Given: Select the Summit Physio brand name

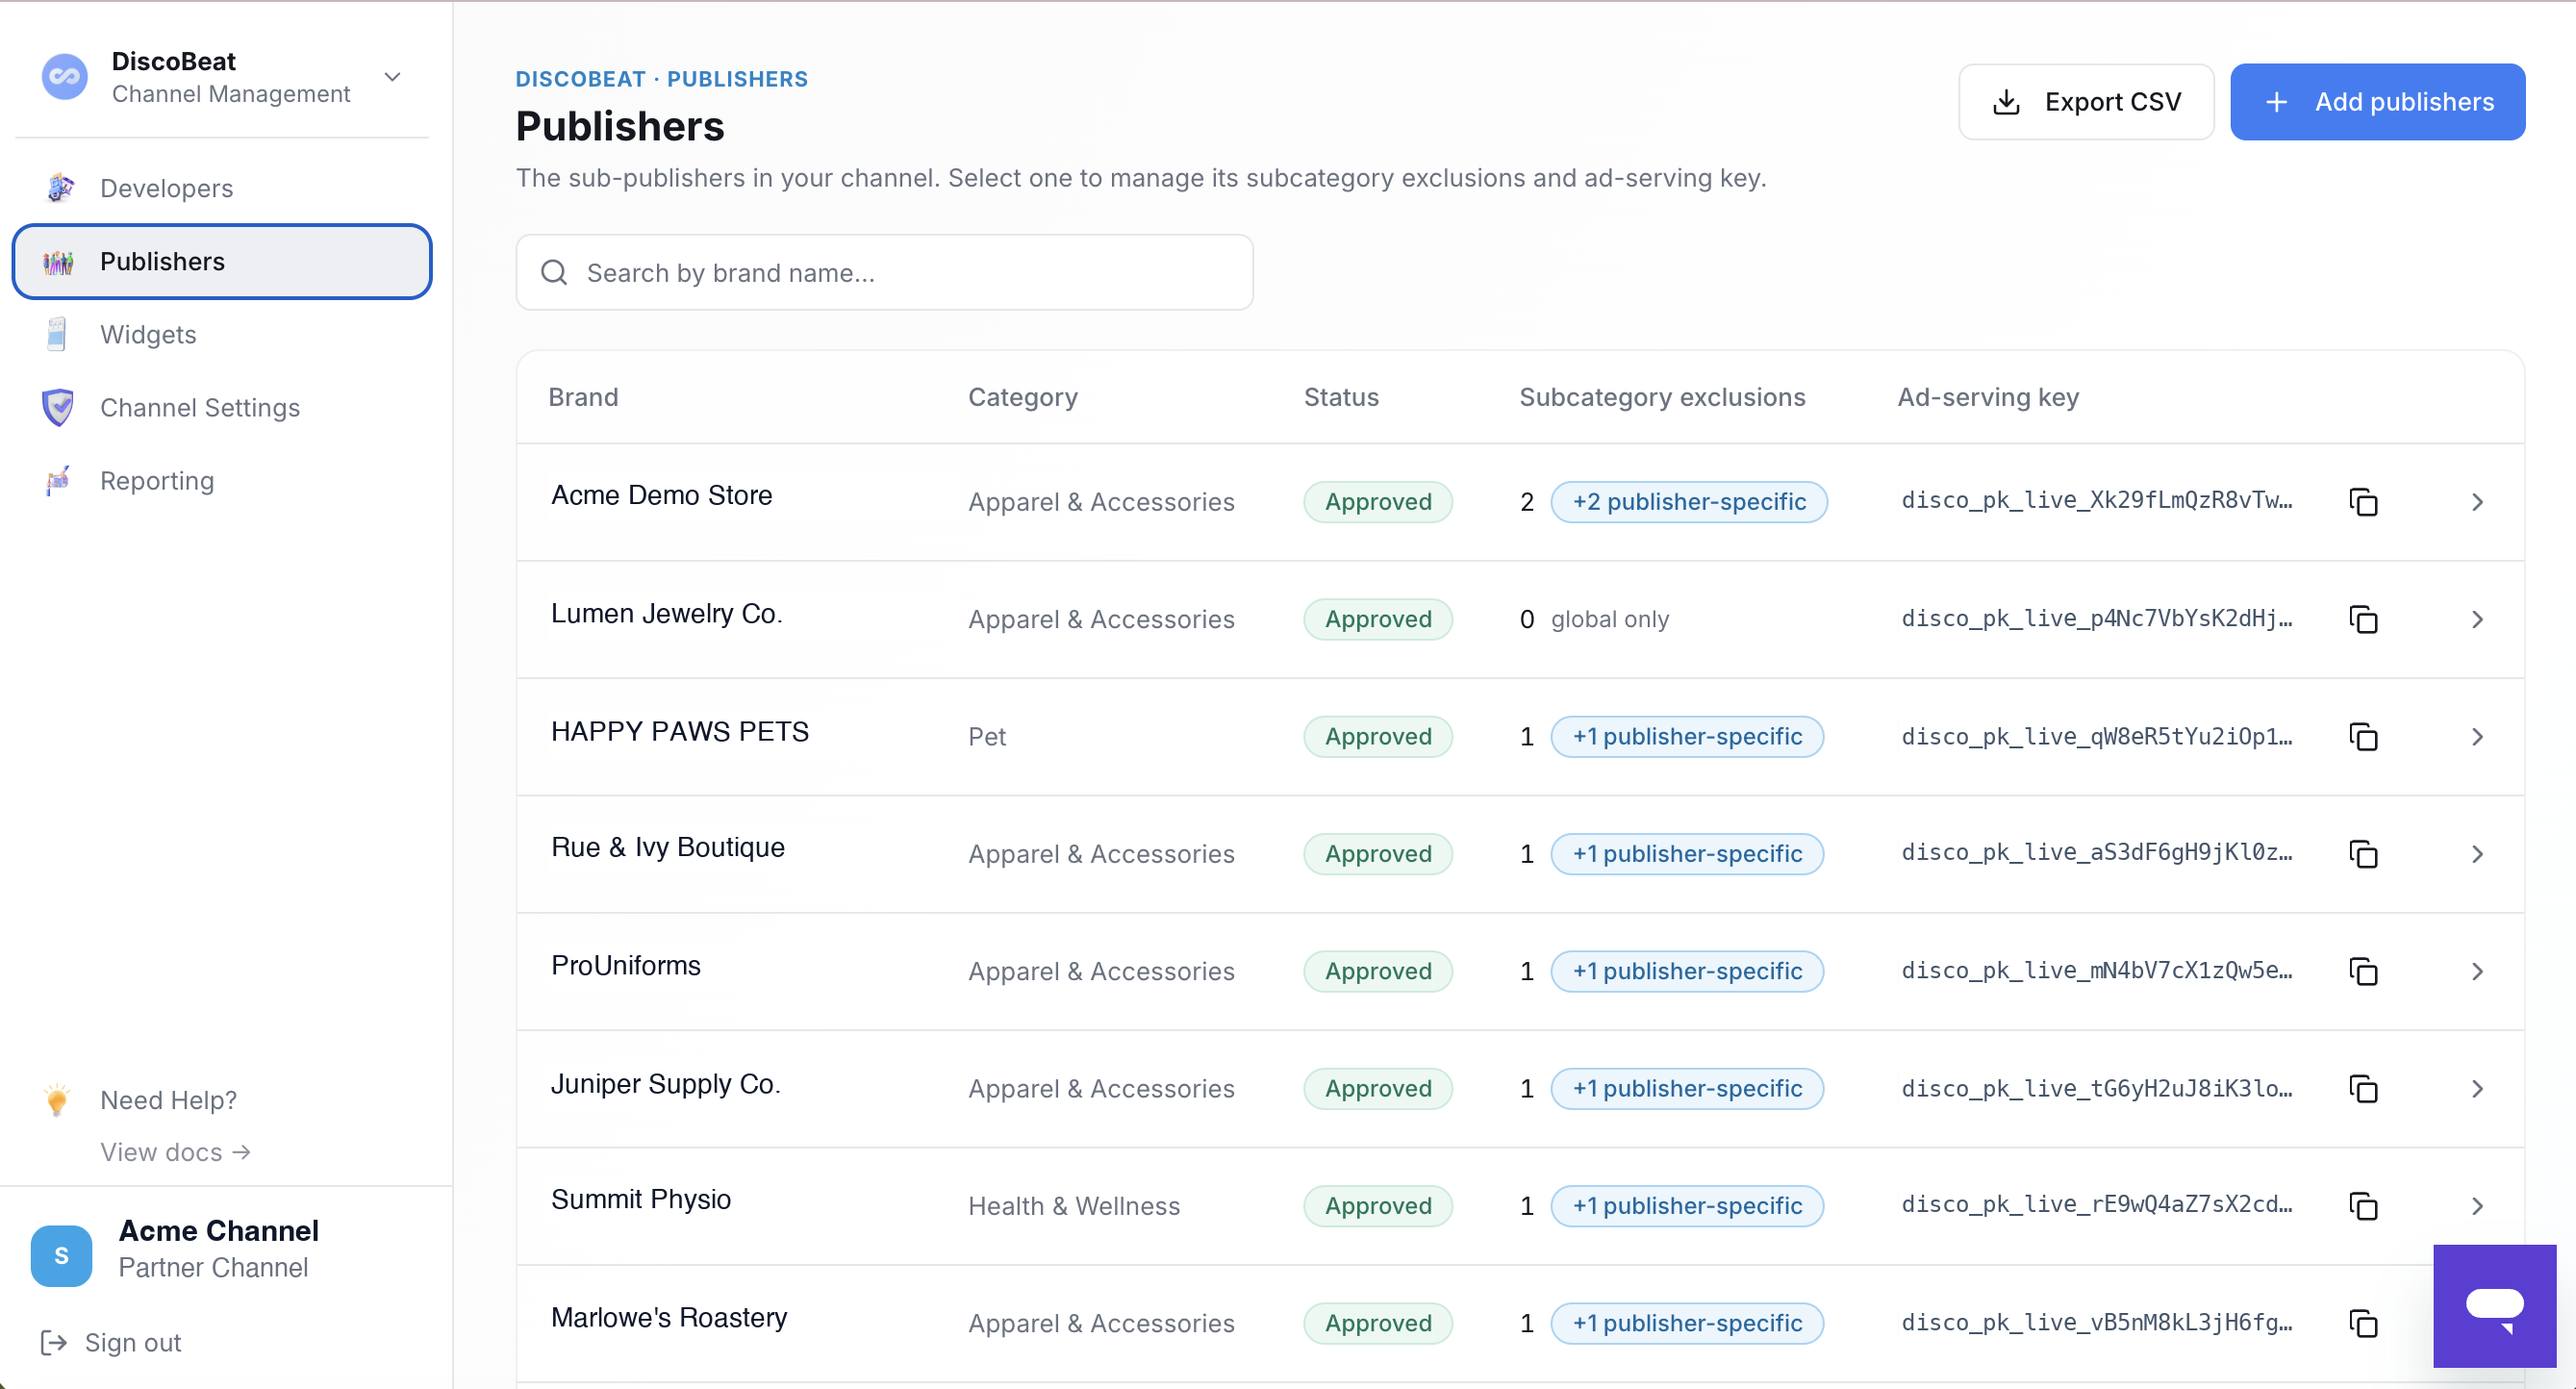Looking at the screenshot, I should pyautogui.click(x=641, y=1199).
